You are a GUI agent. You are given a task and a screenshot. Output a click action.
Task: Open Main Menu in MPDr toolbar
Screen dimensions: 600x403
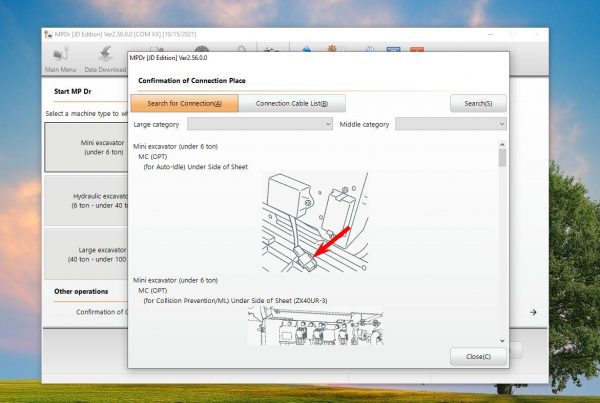(x=60, y=60)
